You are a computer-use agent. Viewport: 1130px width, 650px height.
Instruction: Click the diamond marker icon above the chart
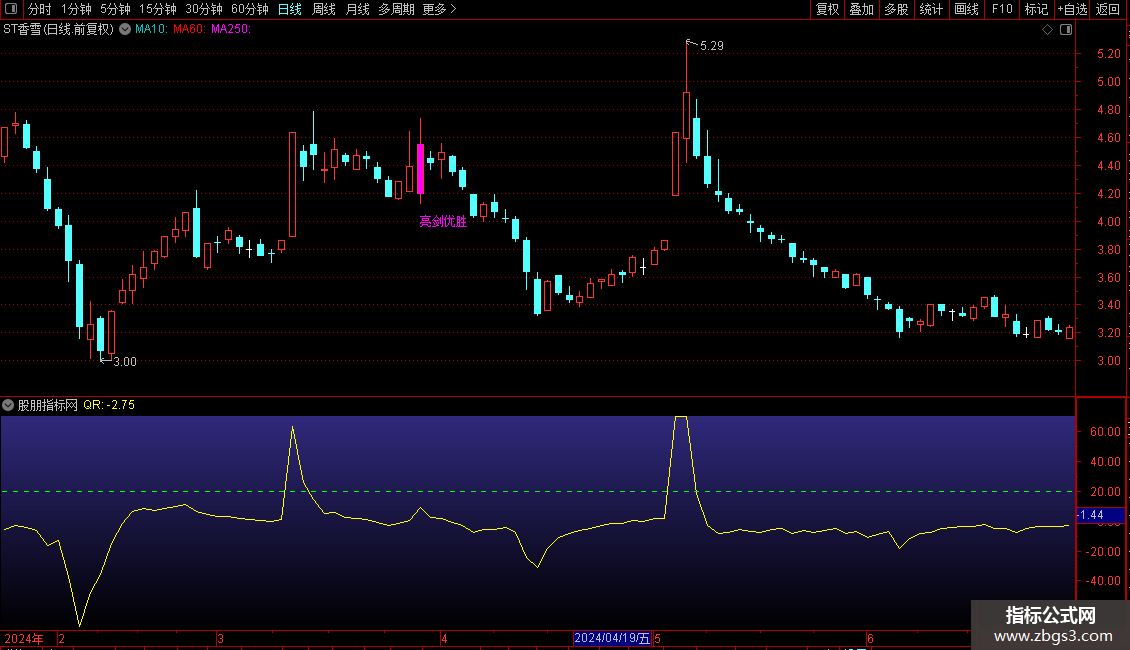click(x=1047, y=30)
